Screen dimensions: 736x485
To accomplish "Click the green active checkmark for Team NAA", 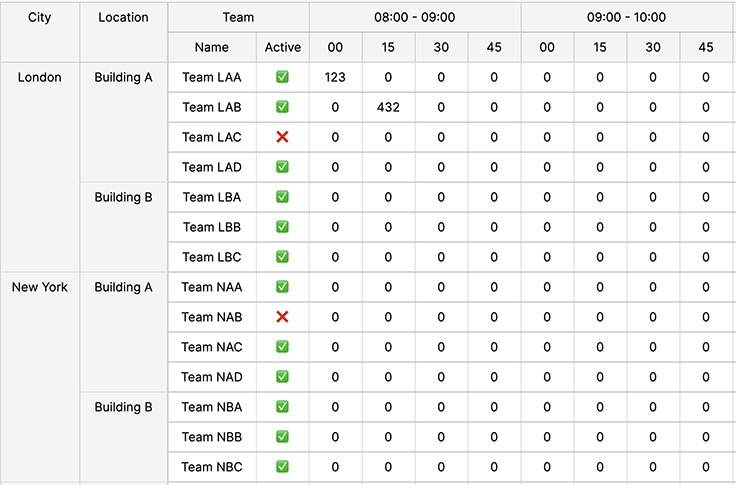I will point(282,287).
